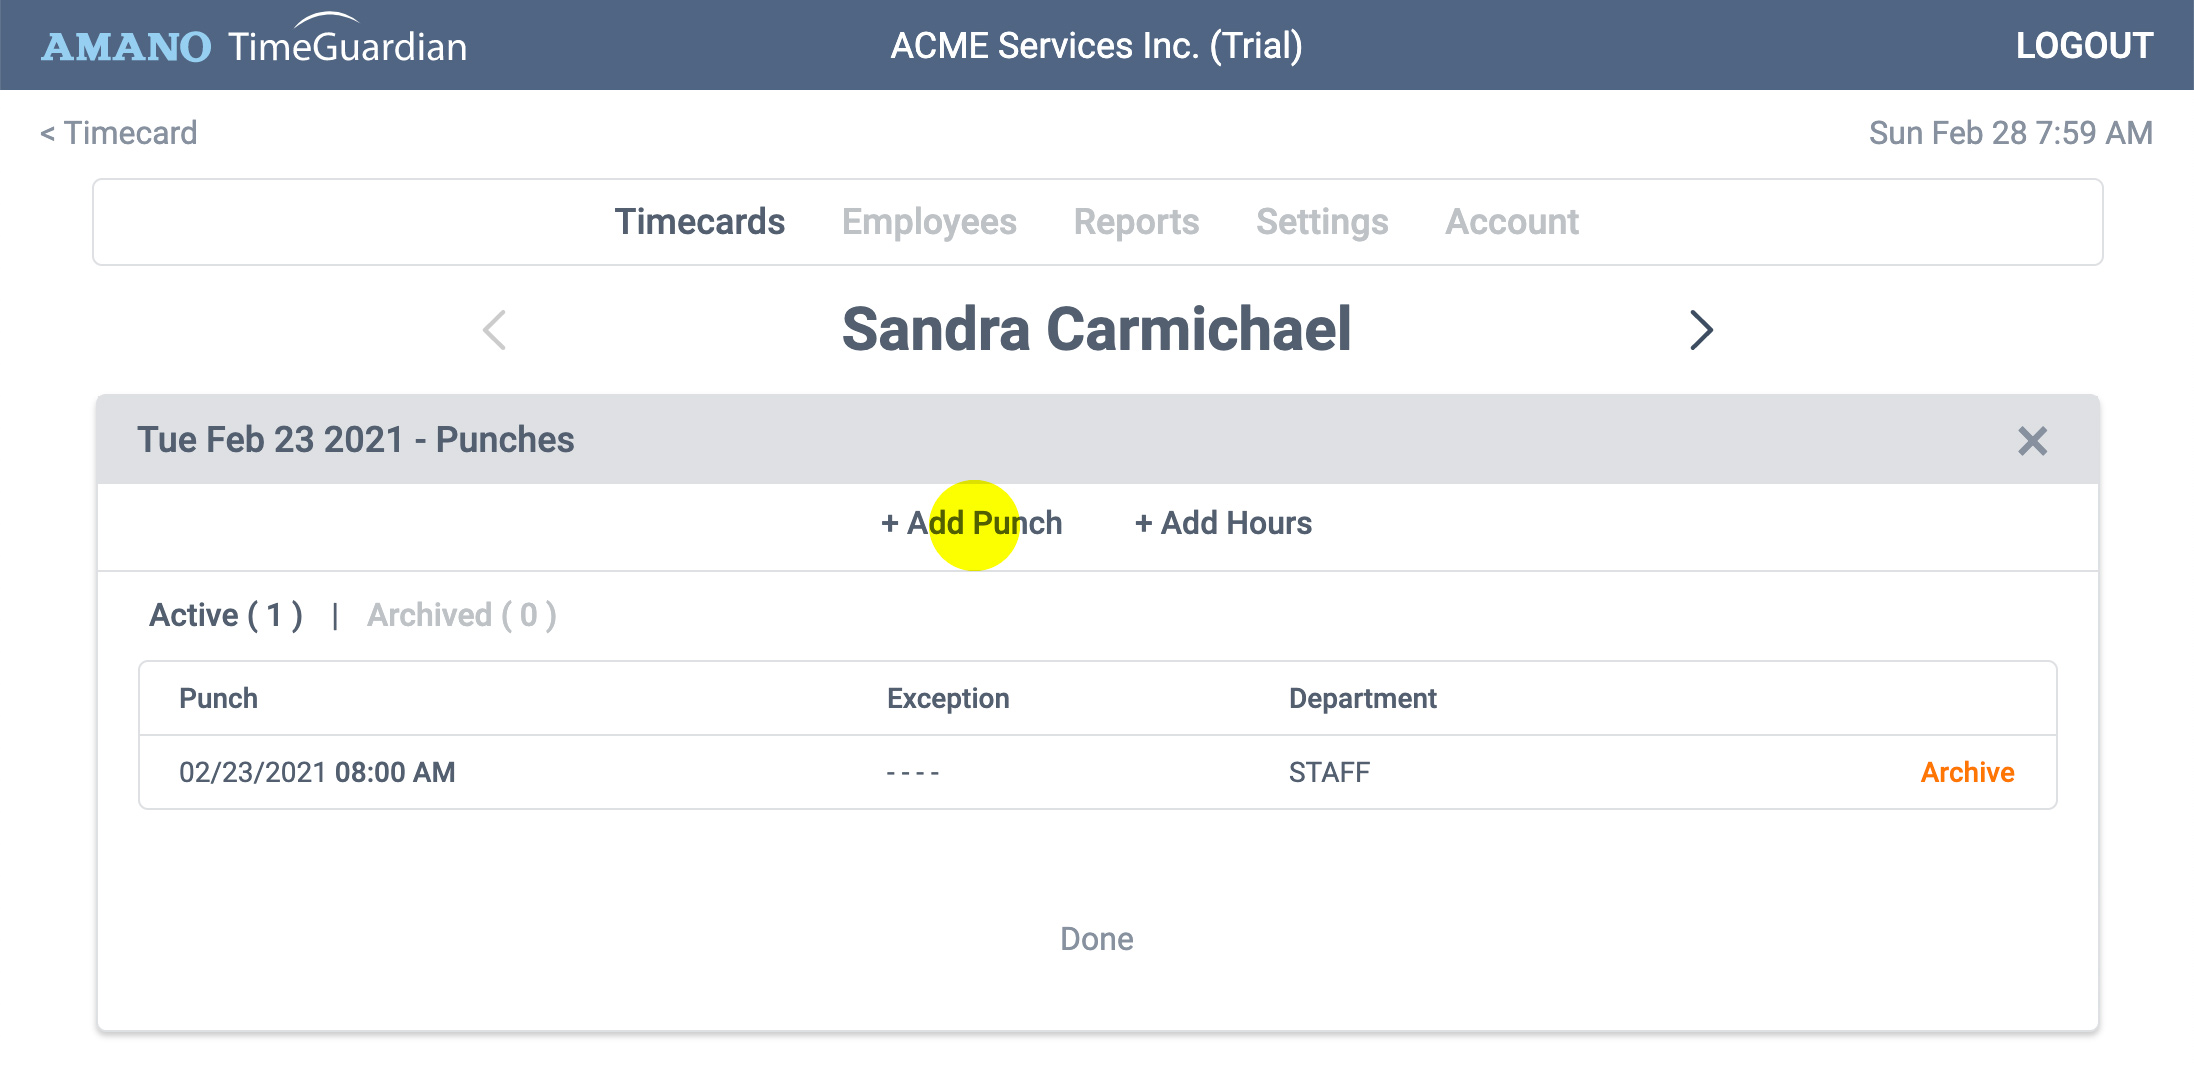Open the Settings section
This screenshot has height=1065, width=2194.
(x=1322, y=222)
